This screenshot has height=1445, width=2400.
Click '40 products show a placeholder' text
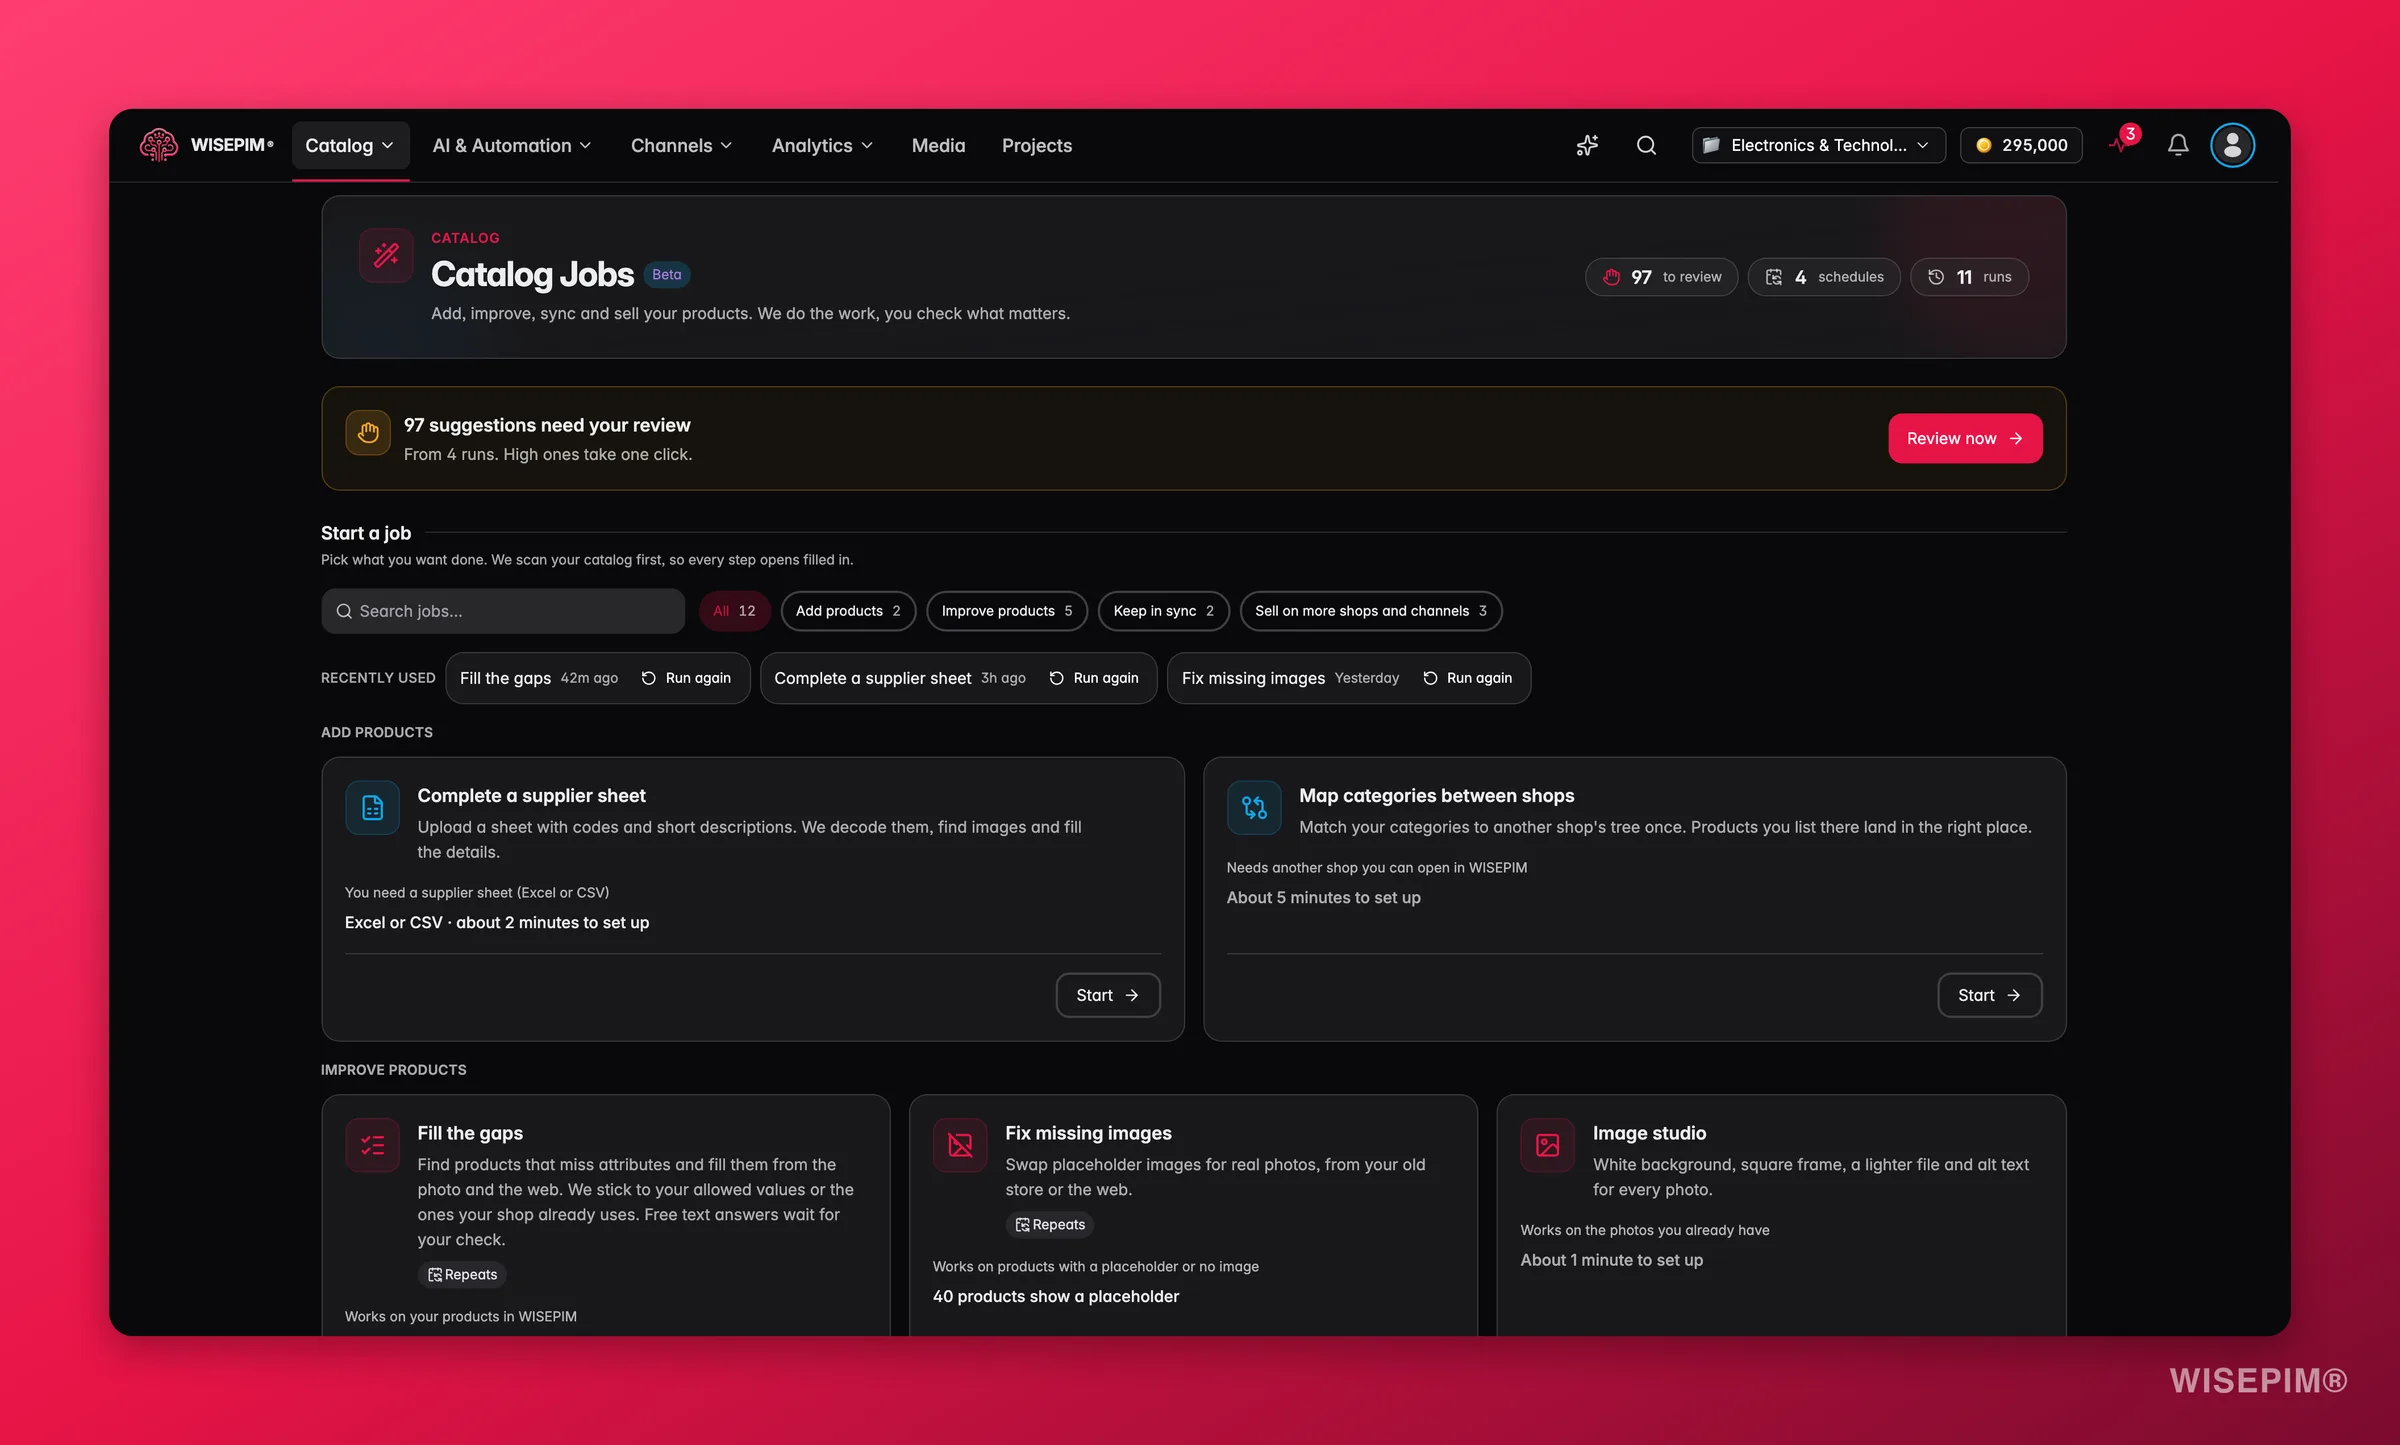coord(1056,1296)
